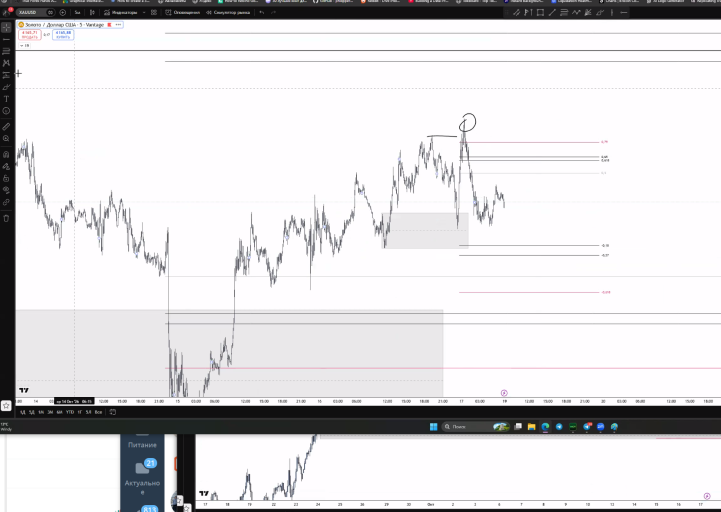Open the Windows Start menu

(x=433, y=427)
